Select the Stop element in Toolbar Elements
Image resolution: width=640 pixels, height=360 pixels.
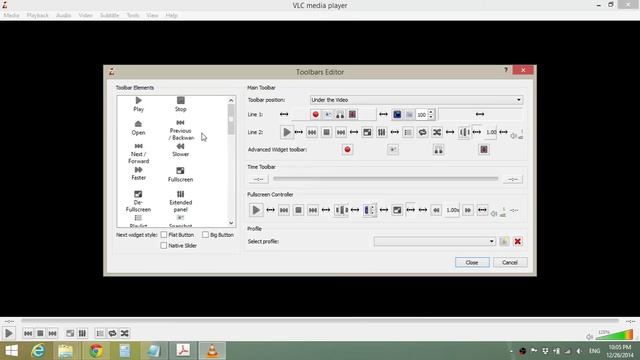pos(180,104)
